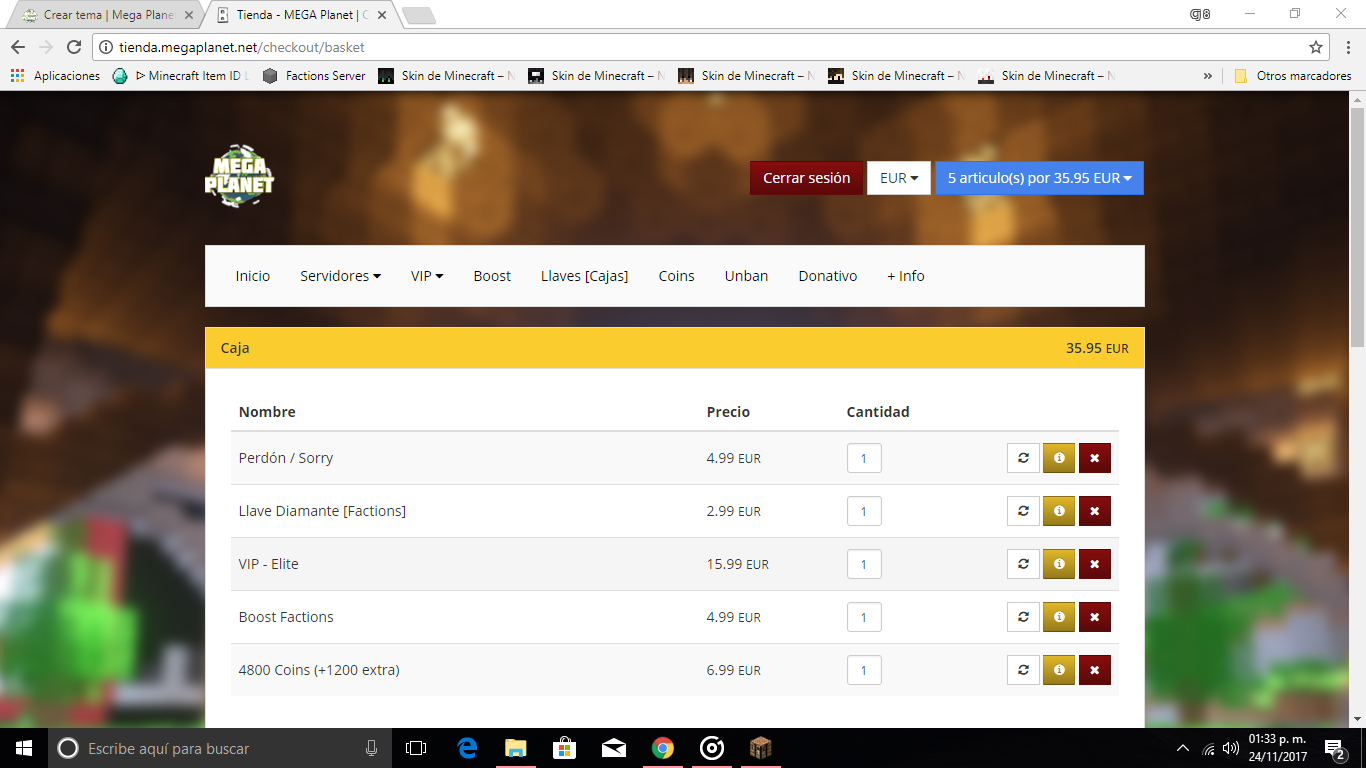Click the Boost Factions quantity field
Image resolution: width=1366 pixels, height=768 pixels.
pyautogui.click(x=864, y=617)
